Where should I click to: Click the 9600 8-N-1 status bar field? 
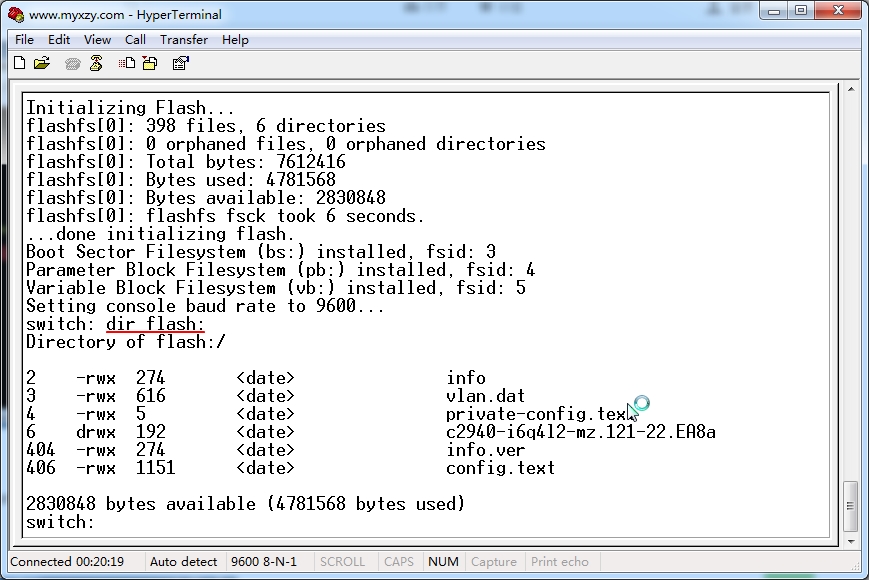[x=263, y=562]
